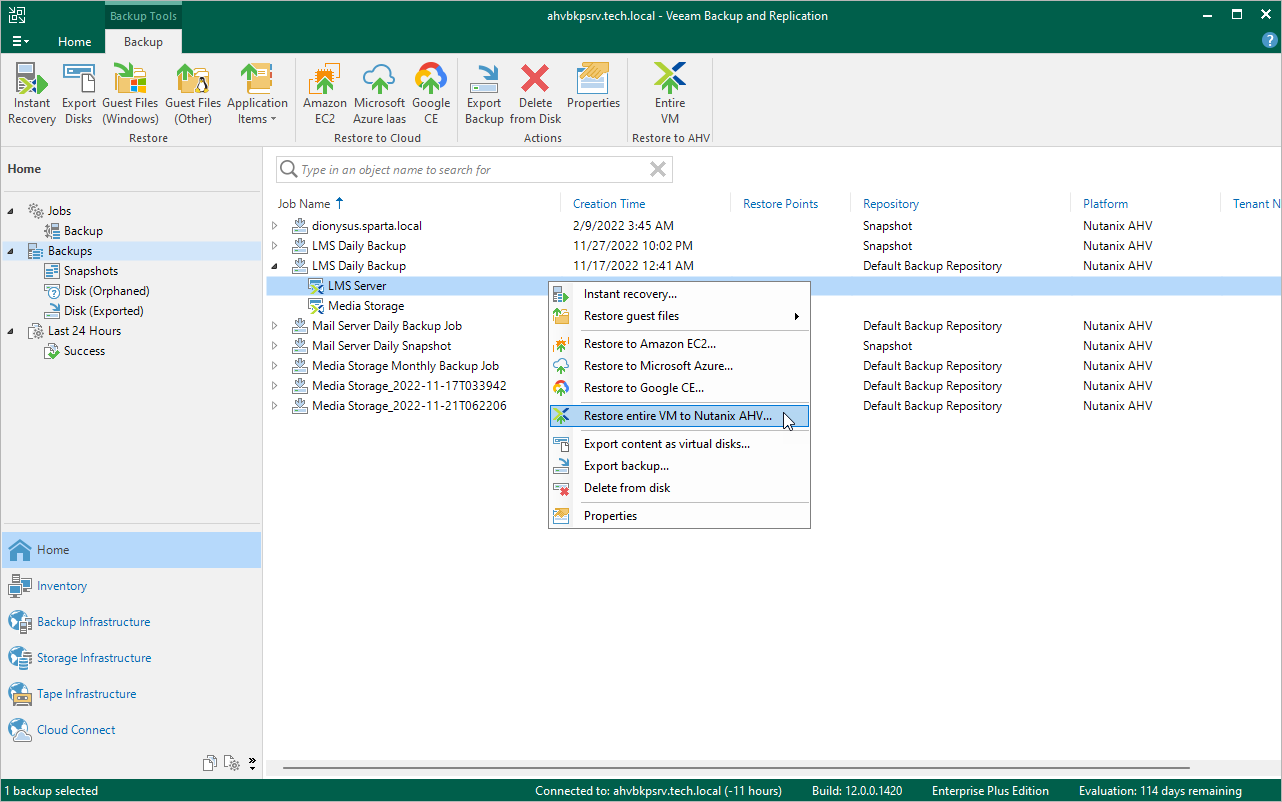Open the Tape Infrastructure view

click(x=131, y=694)
